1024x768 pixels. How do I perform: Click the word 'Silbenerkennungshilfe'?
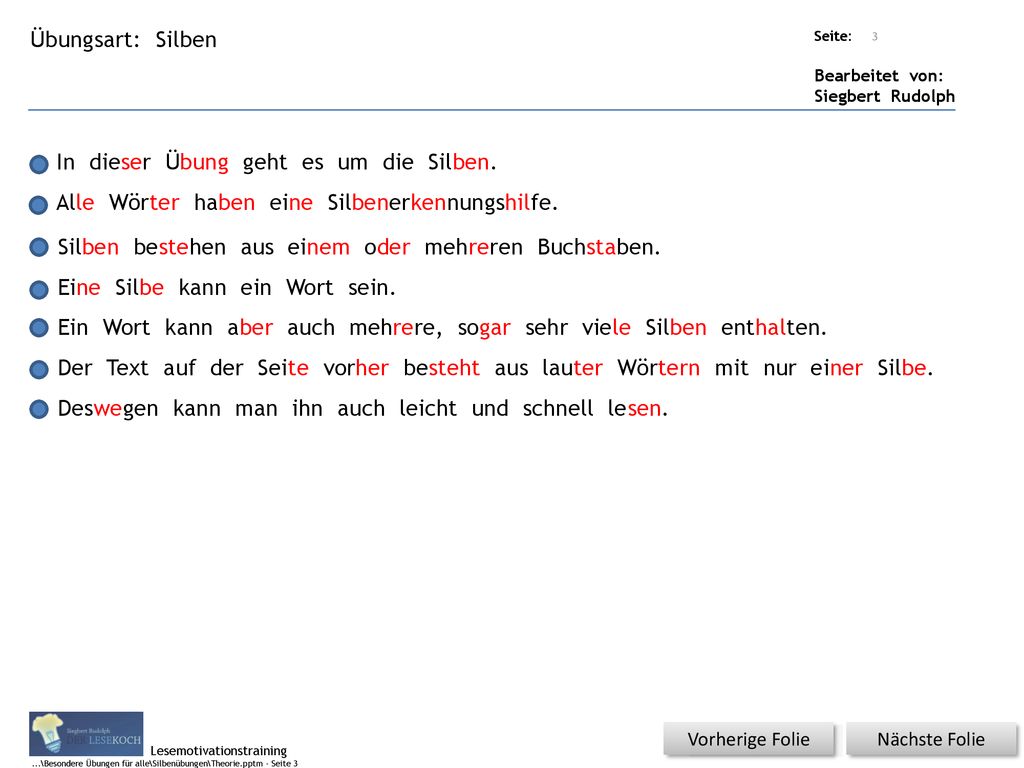(x=442, y=202)
